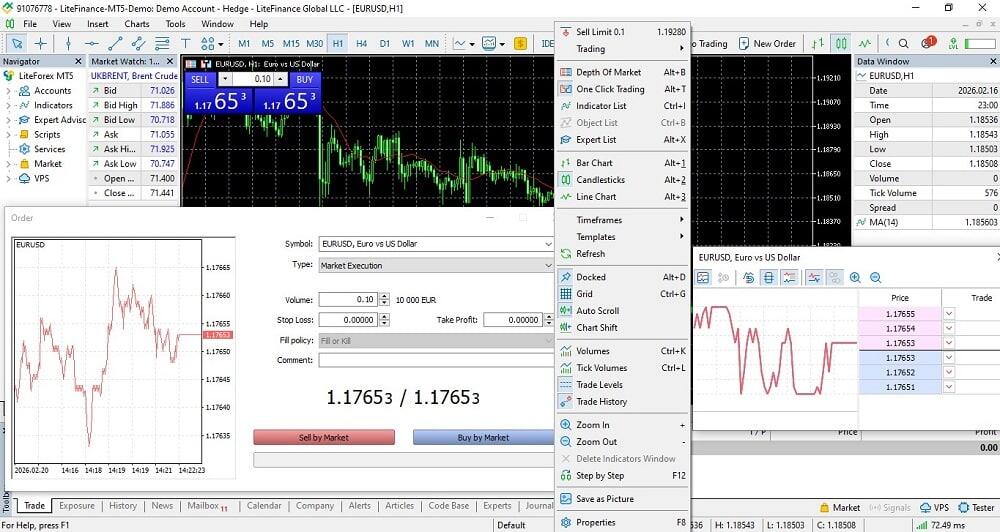1000x532 pixels.
Task: Open the File menu
Action: click(30, 24)
